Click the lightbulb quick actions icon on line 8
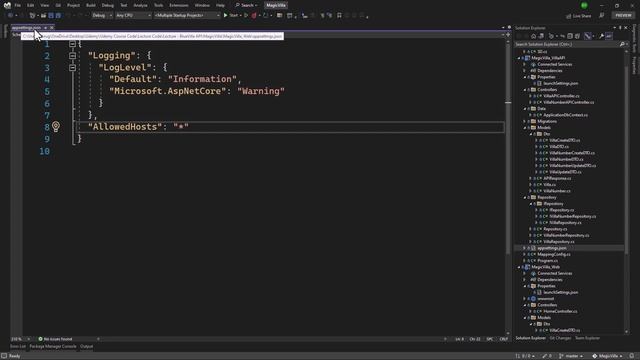Screen dimensions: 640x360 click(x=56, y=127)
